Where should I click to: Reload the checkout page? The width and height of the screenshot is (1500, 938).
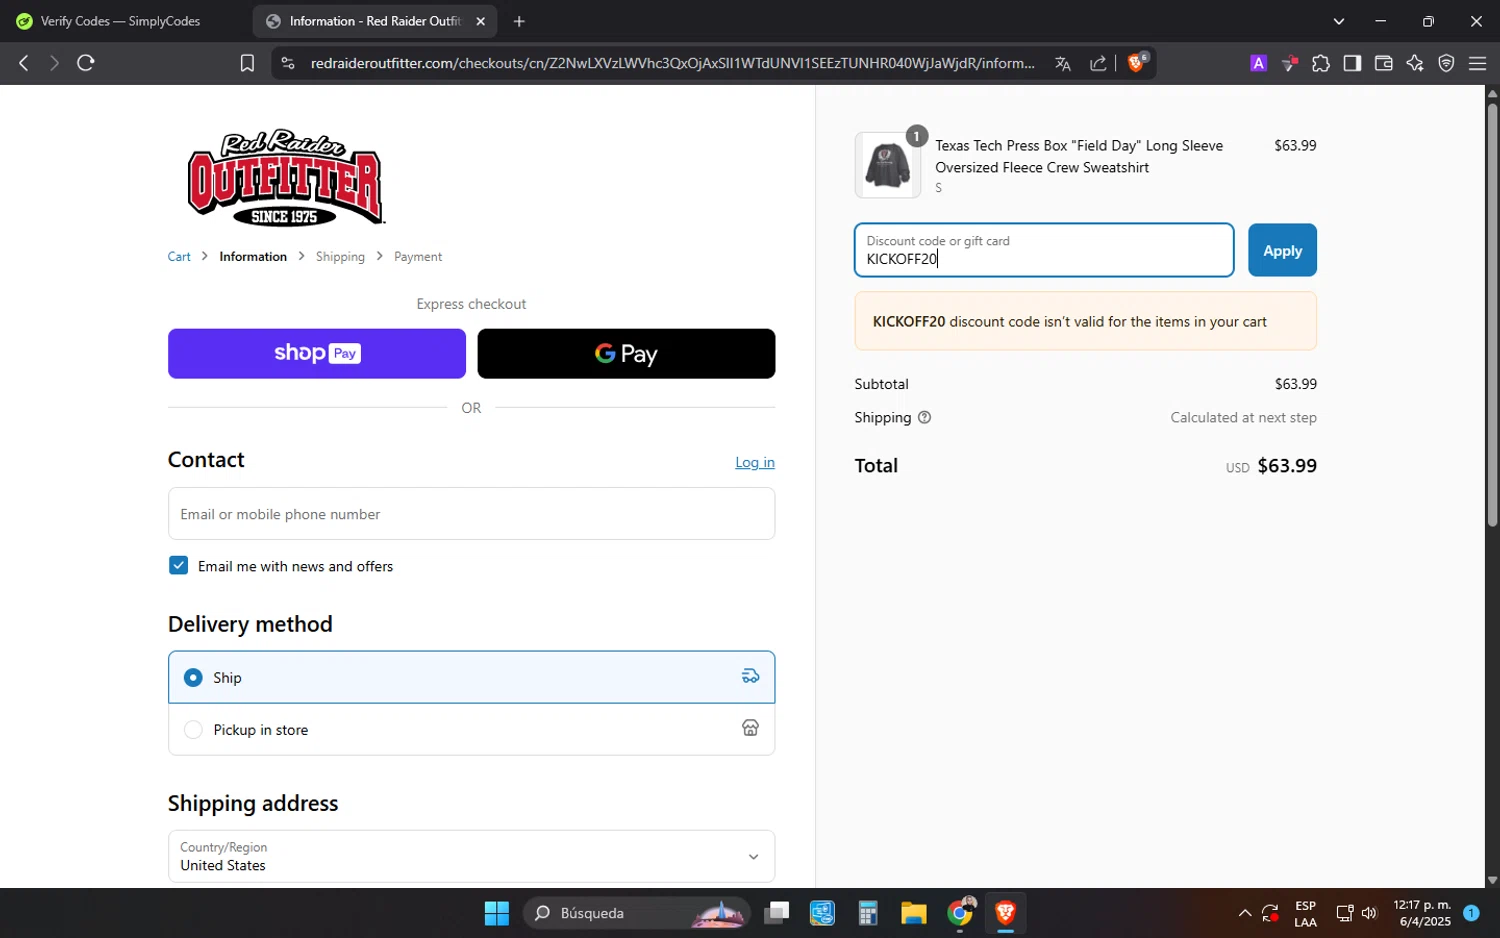[86, 63]
